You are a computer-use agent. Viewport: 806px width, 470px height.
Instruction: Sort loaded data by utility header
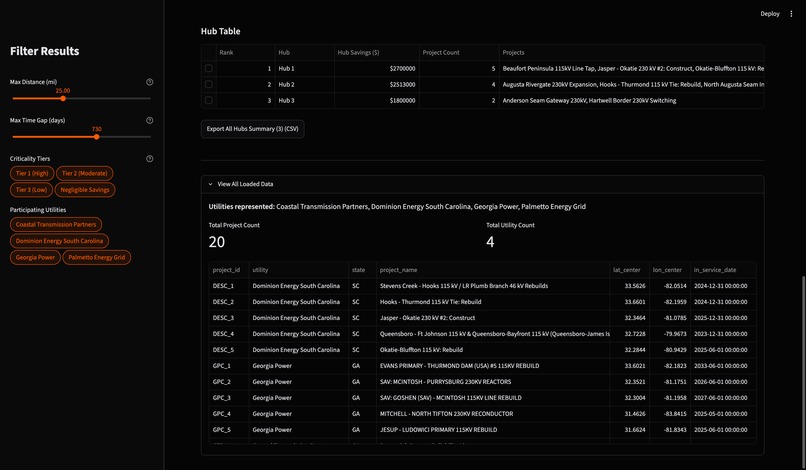[x=299, y=270]
